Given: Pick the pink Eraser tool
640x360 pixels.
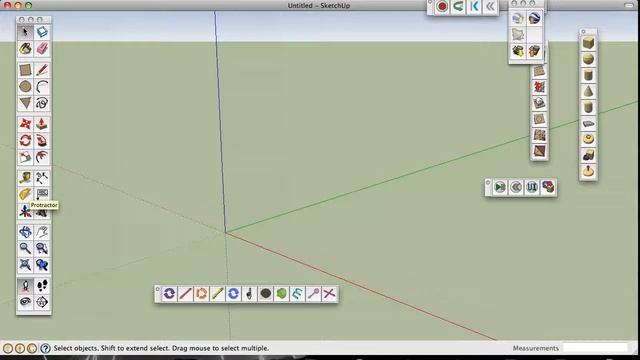Looking at the screenshot, I should click(42, 49).
